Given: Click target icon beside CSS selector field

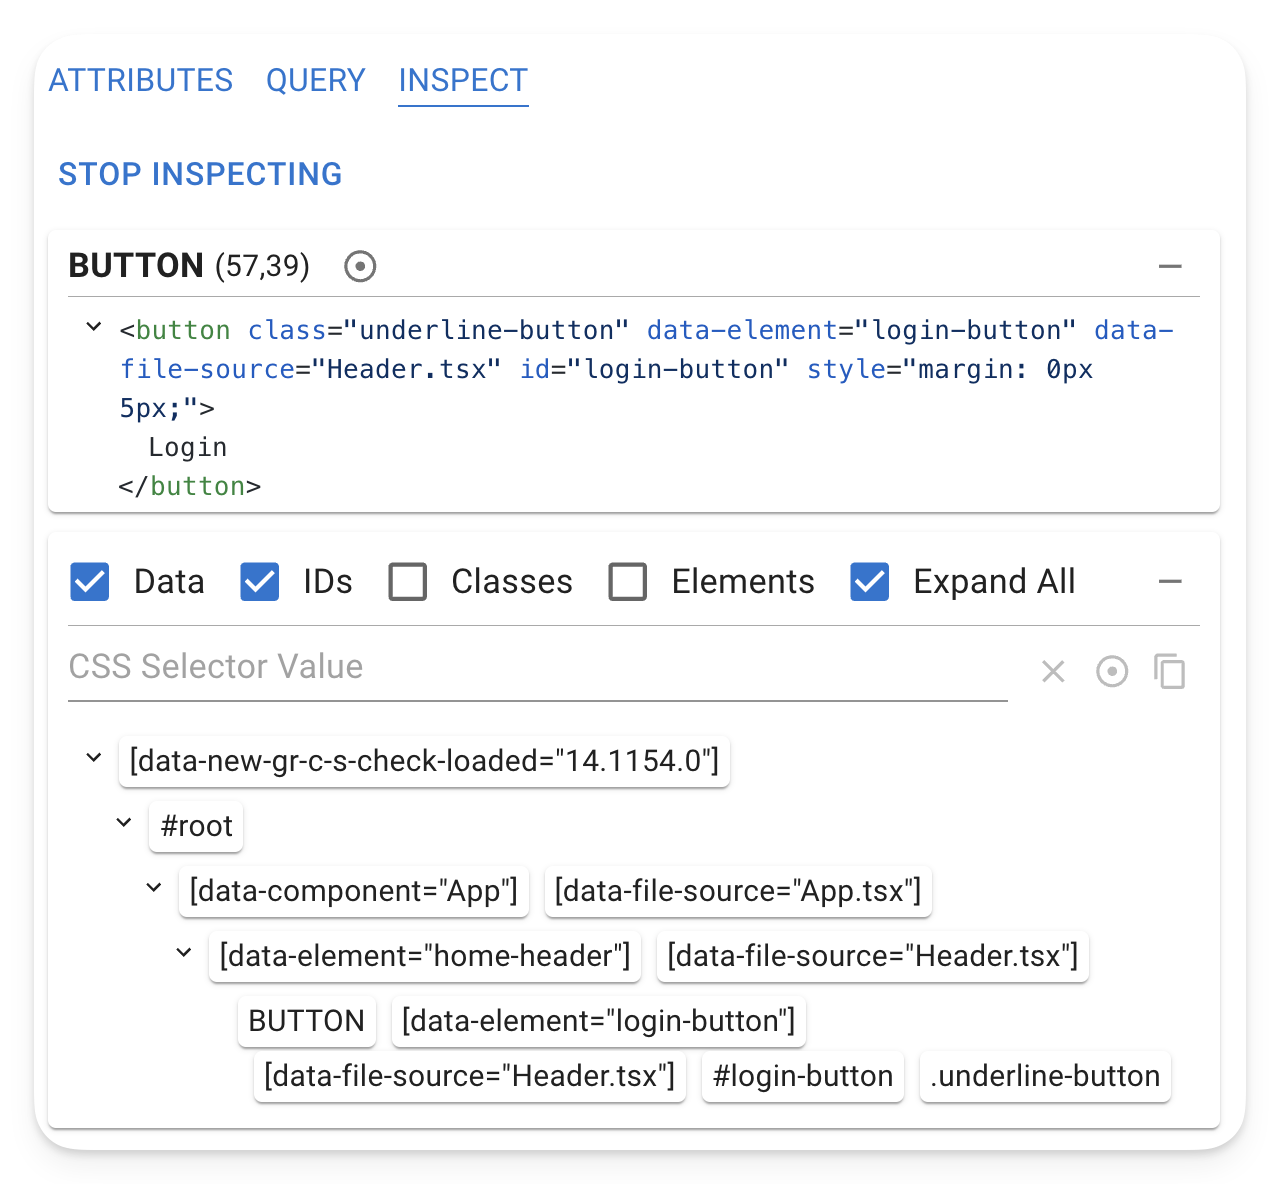Looking at the screenshot, I should click(1112, 671).
